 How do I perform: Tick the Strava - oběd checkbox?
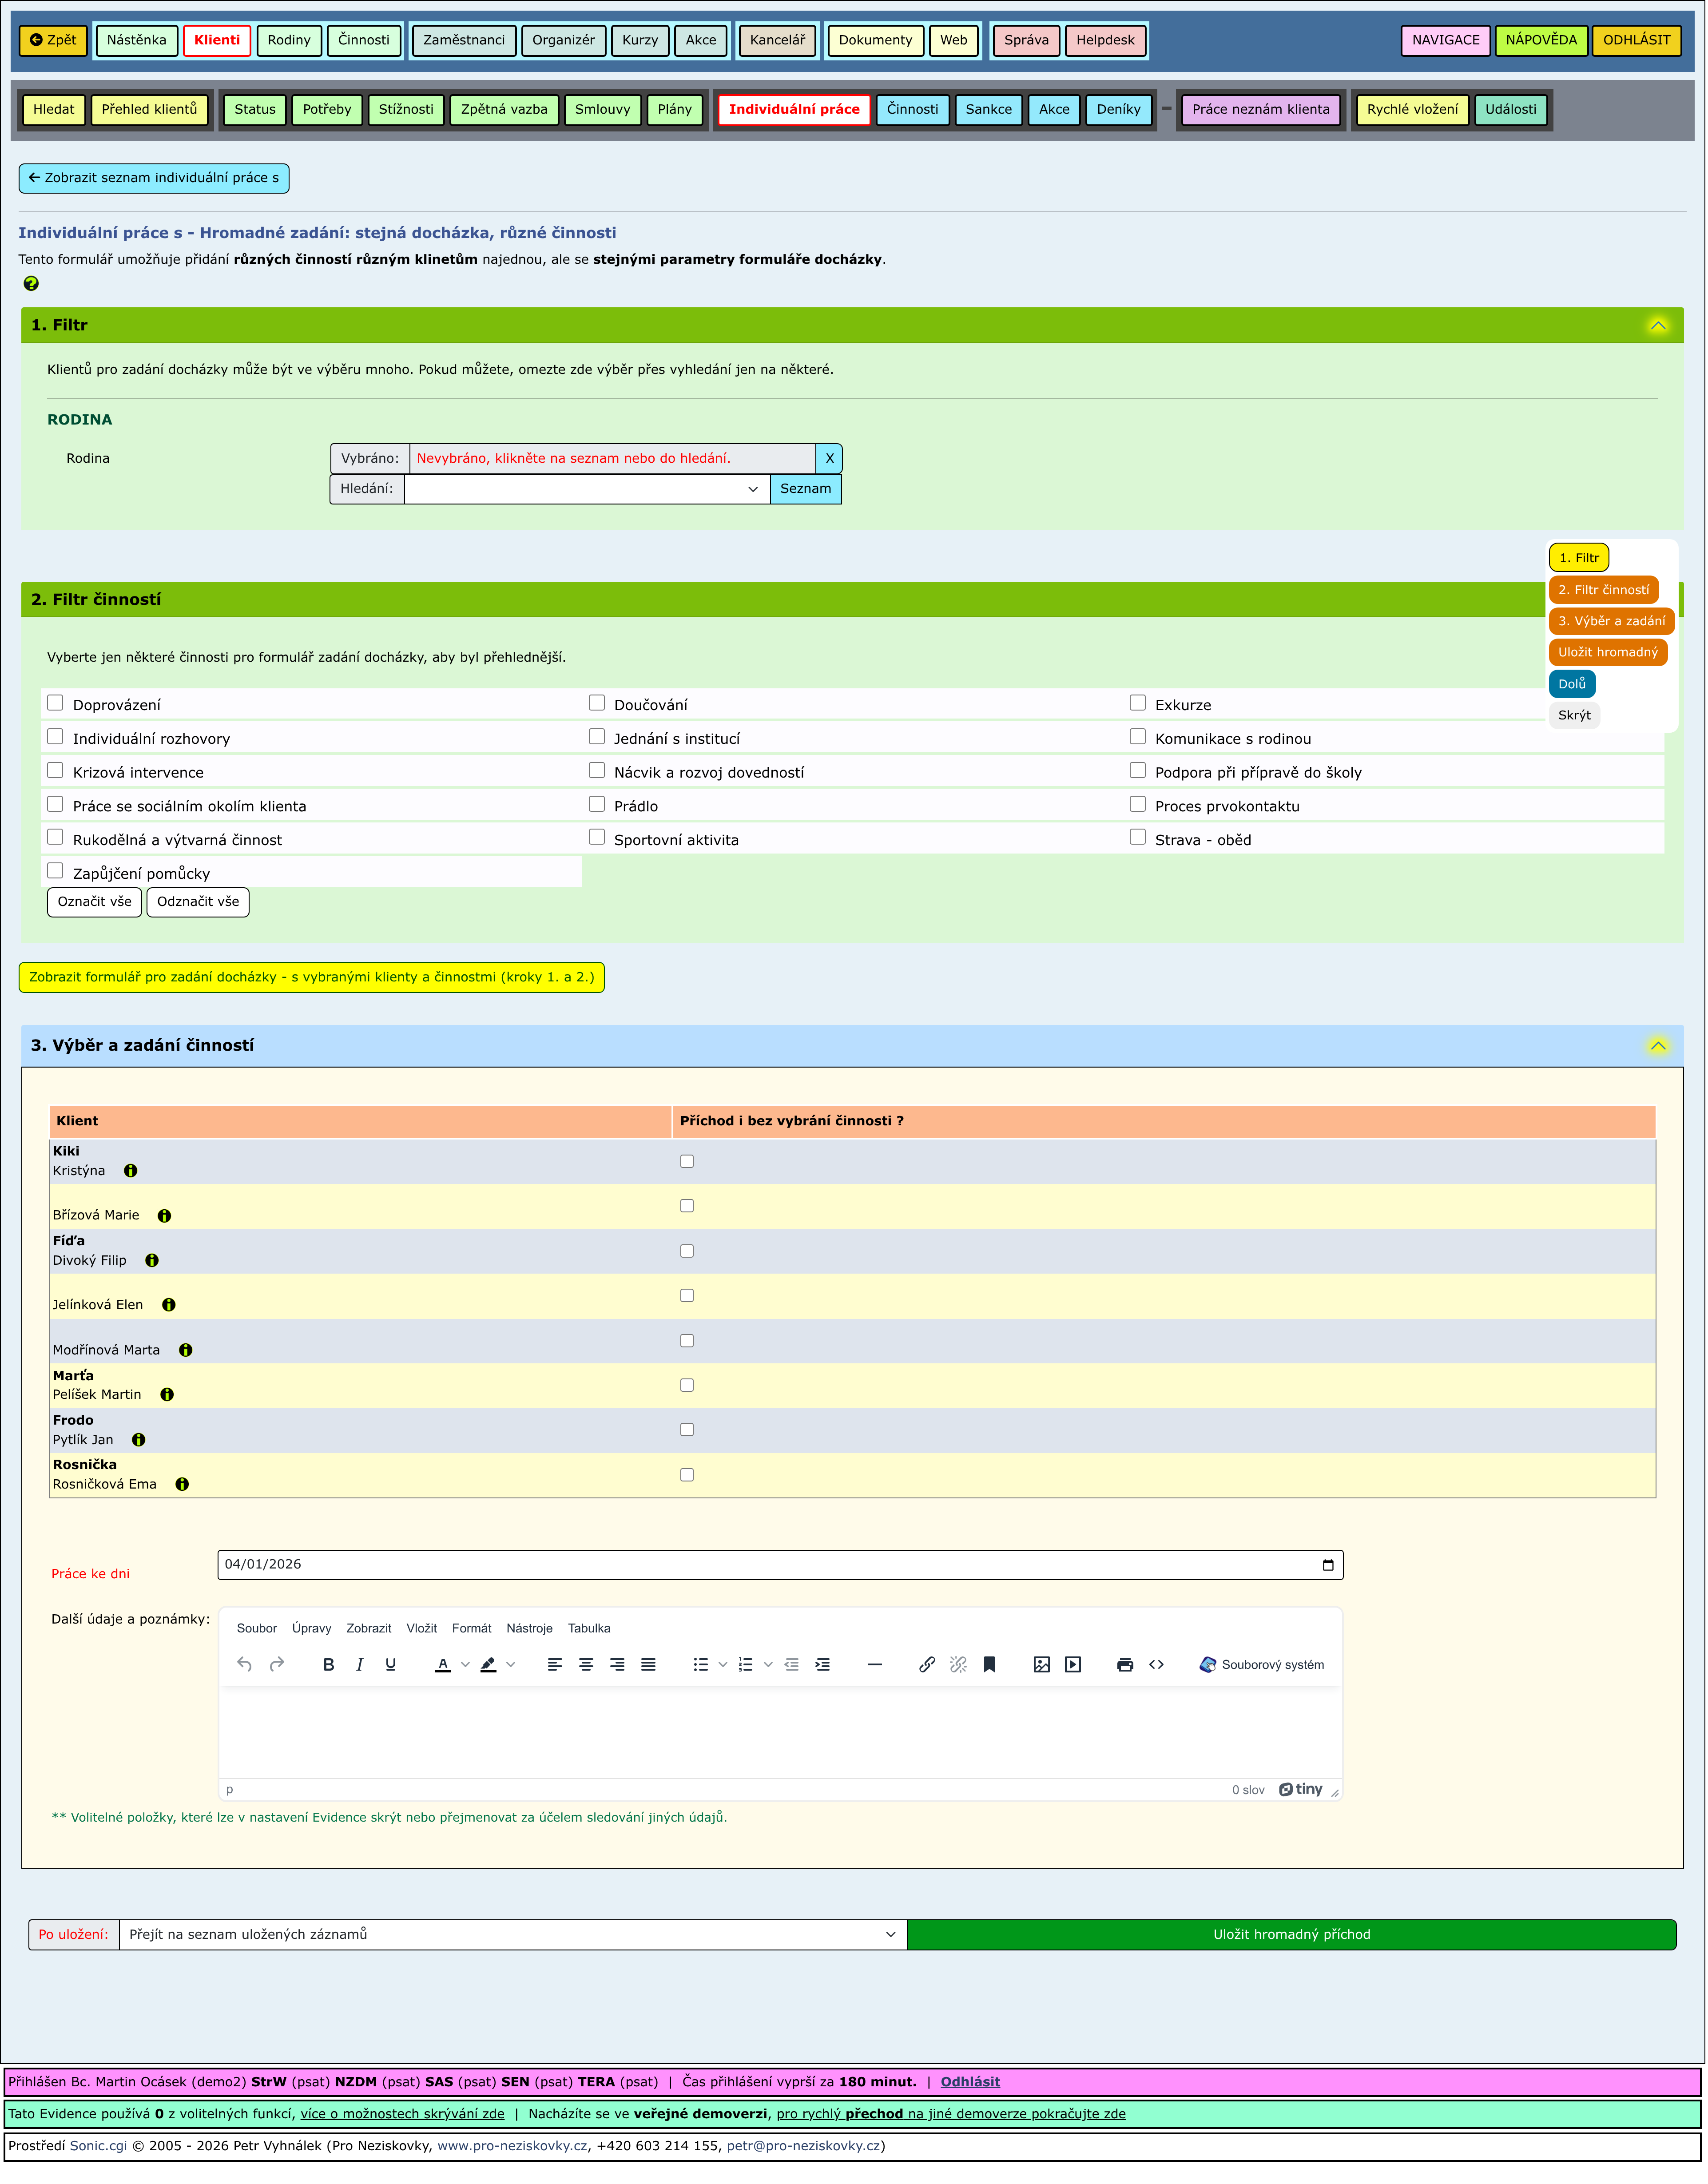point(1138,838)
